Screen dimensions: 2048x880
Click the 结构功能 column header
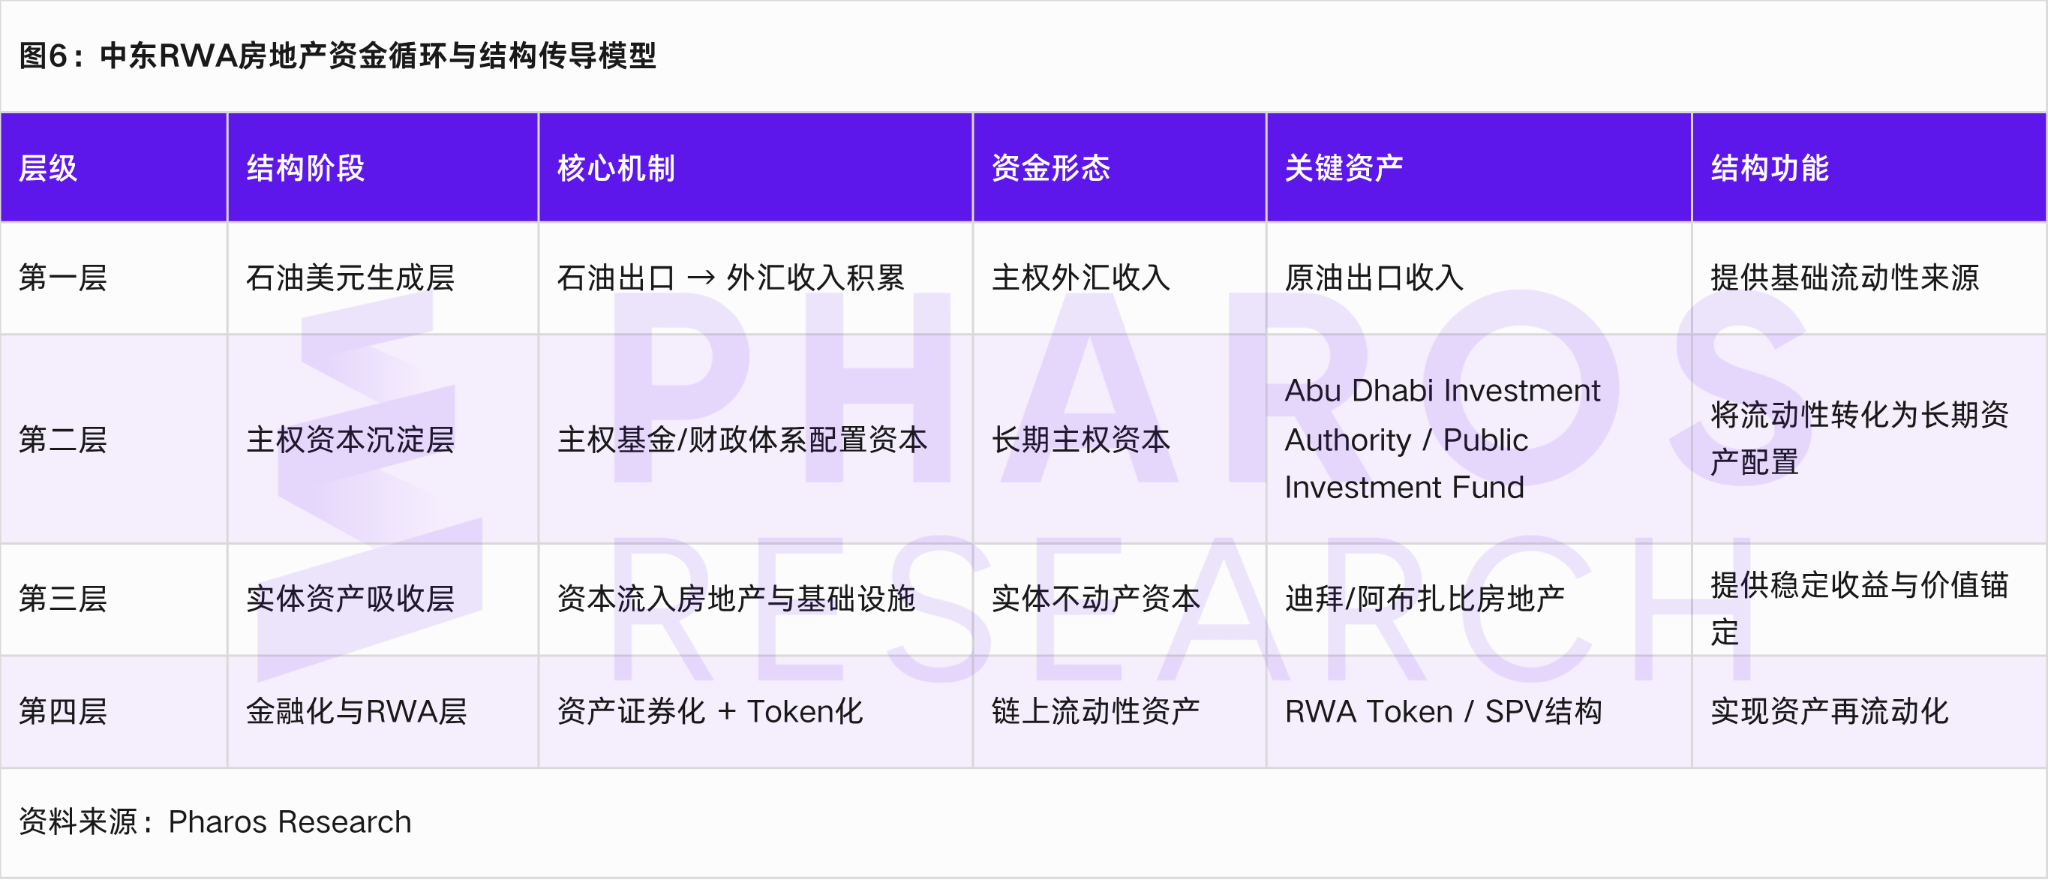1769,168
